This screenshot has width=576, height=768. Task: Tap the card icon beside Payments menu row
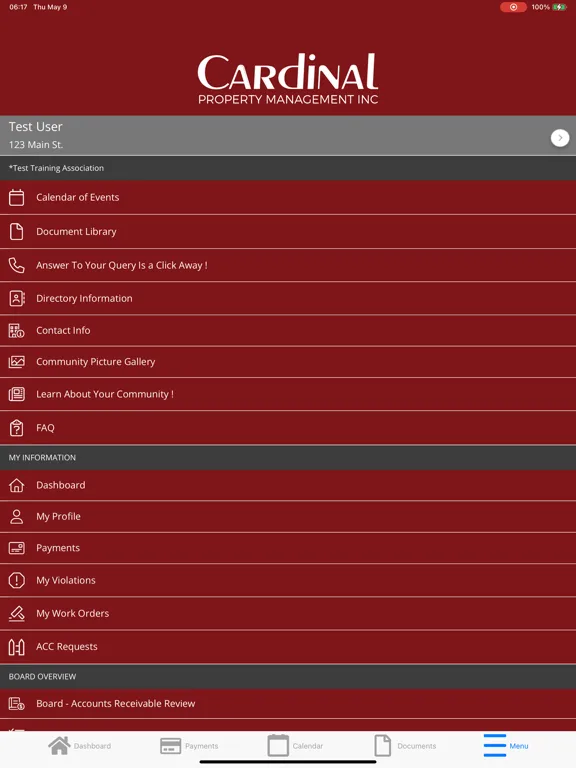pyautogui.click(x=16, y=548)
